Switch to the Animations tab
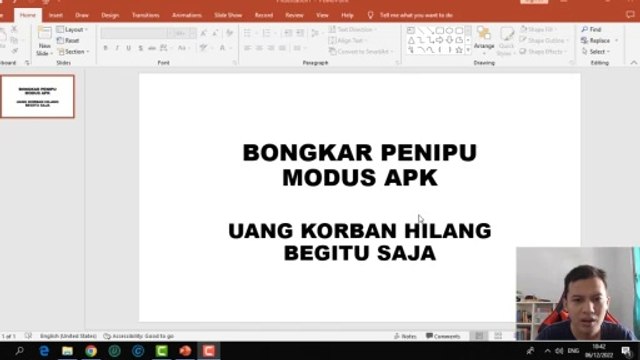Screen dimensions: 640x360 click(x=187, y=15)
